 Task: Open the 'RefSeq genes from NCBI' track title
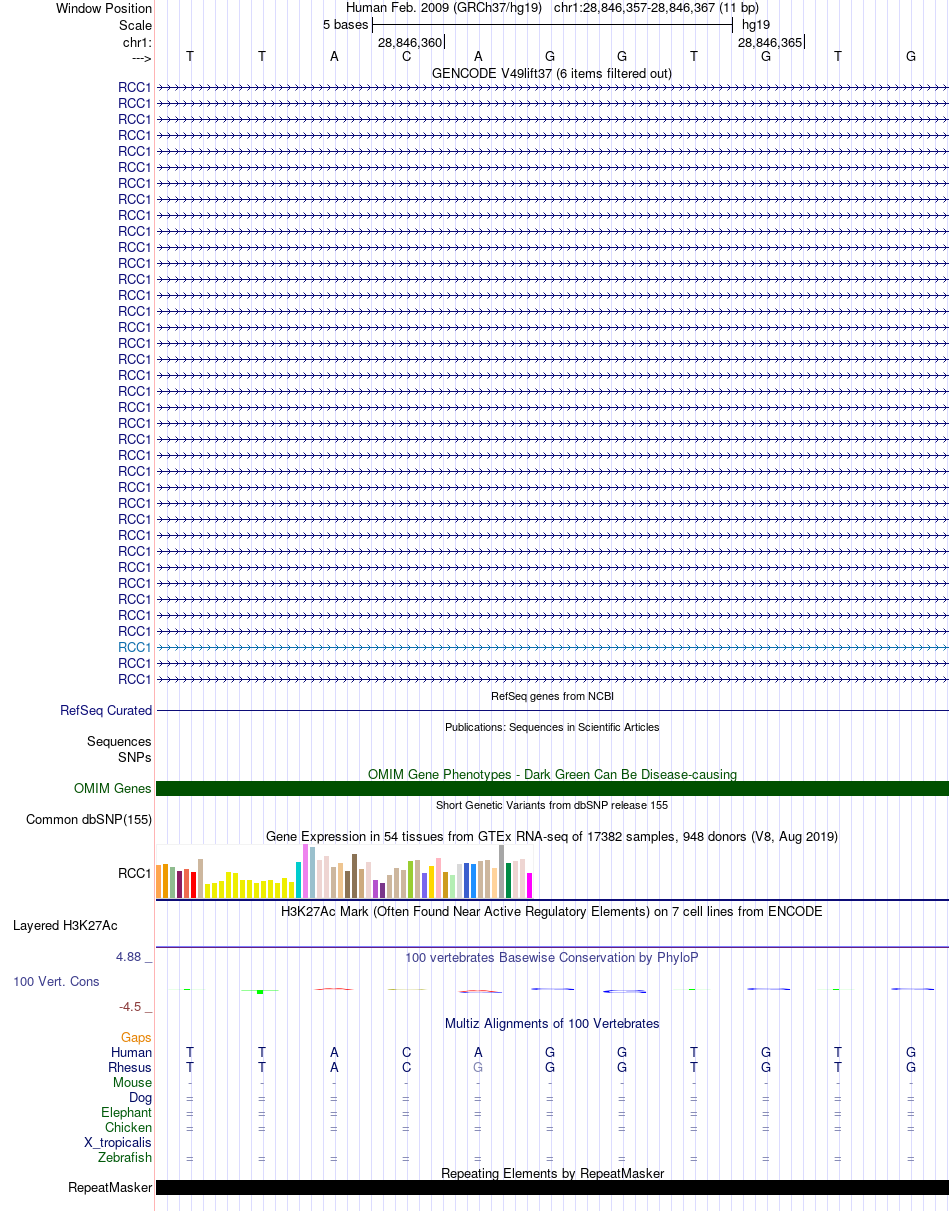pyautogui.click(x=552, y=696)
